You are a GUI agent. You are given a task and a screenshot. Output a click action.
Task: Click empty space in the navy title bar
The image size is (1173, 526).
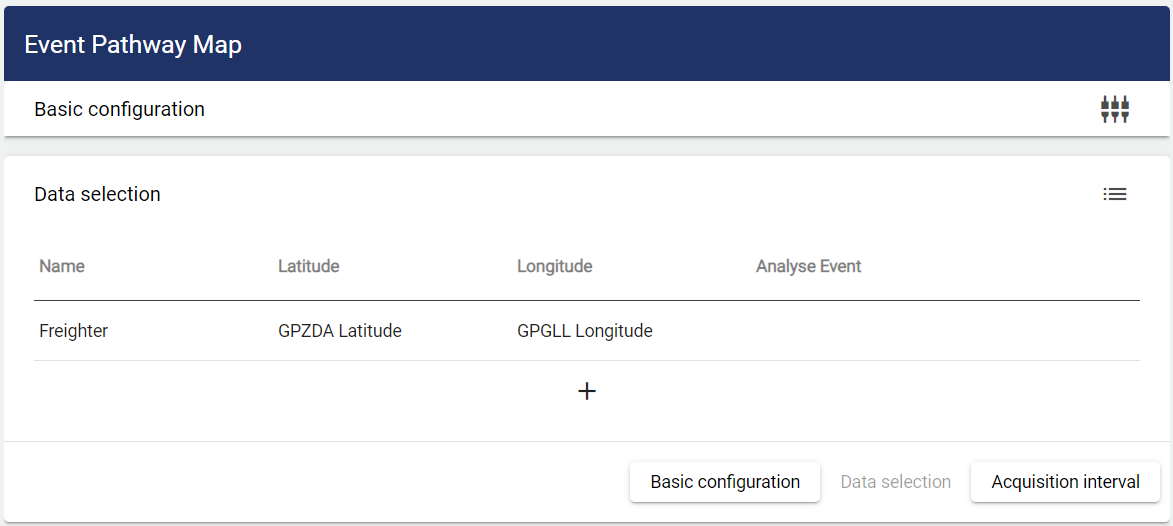point(700,45)
